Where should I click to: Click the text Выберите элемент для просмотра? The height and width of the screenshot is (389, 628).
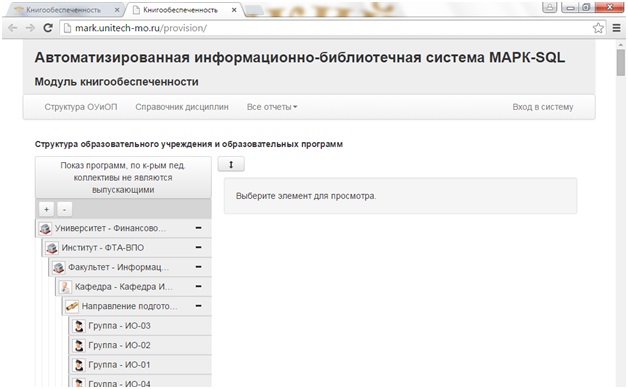(x=306, y=196)
